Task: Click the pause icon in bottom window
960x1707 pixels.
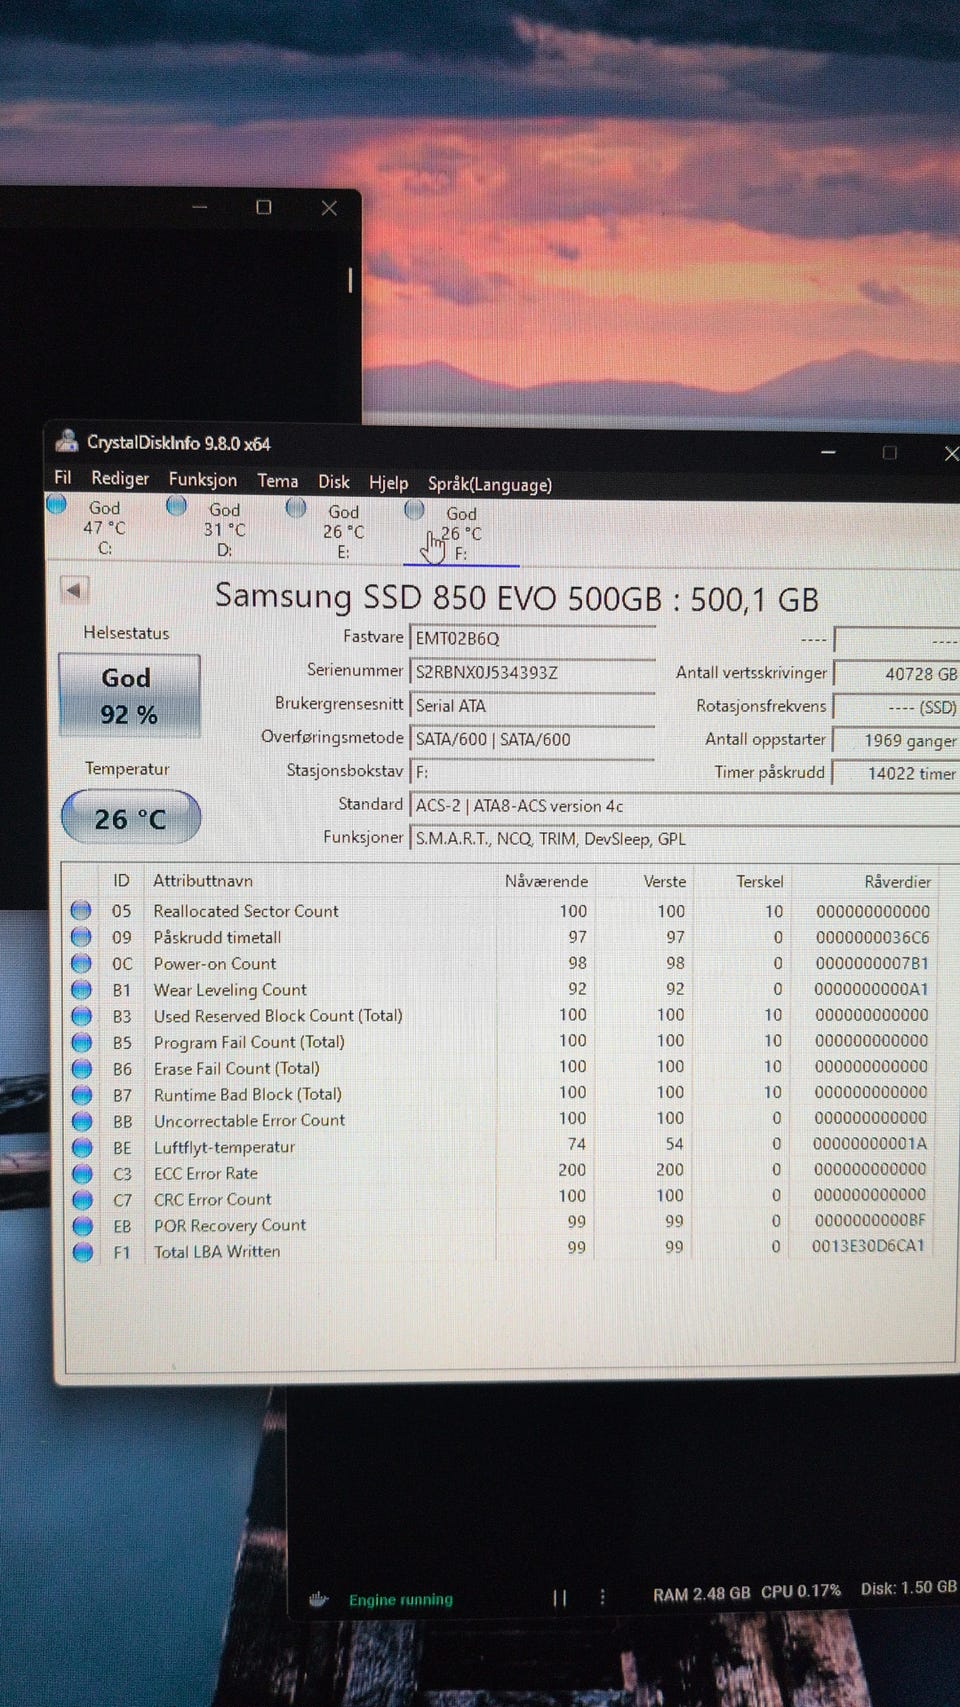Action: click(x=560, y=1598)
